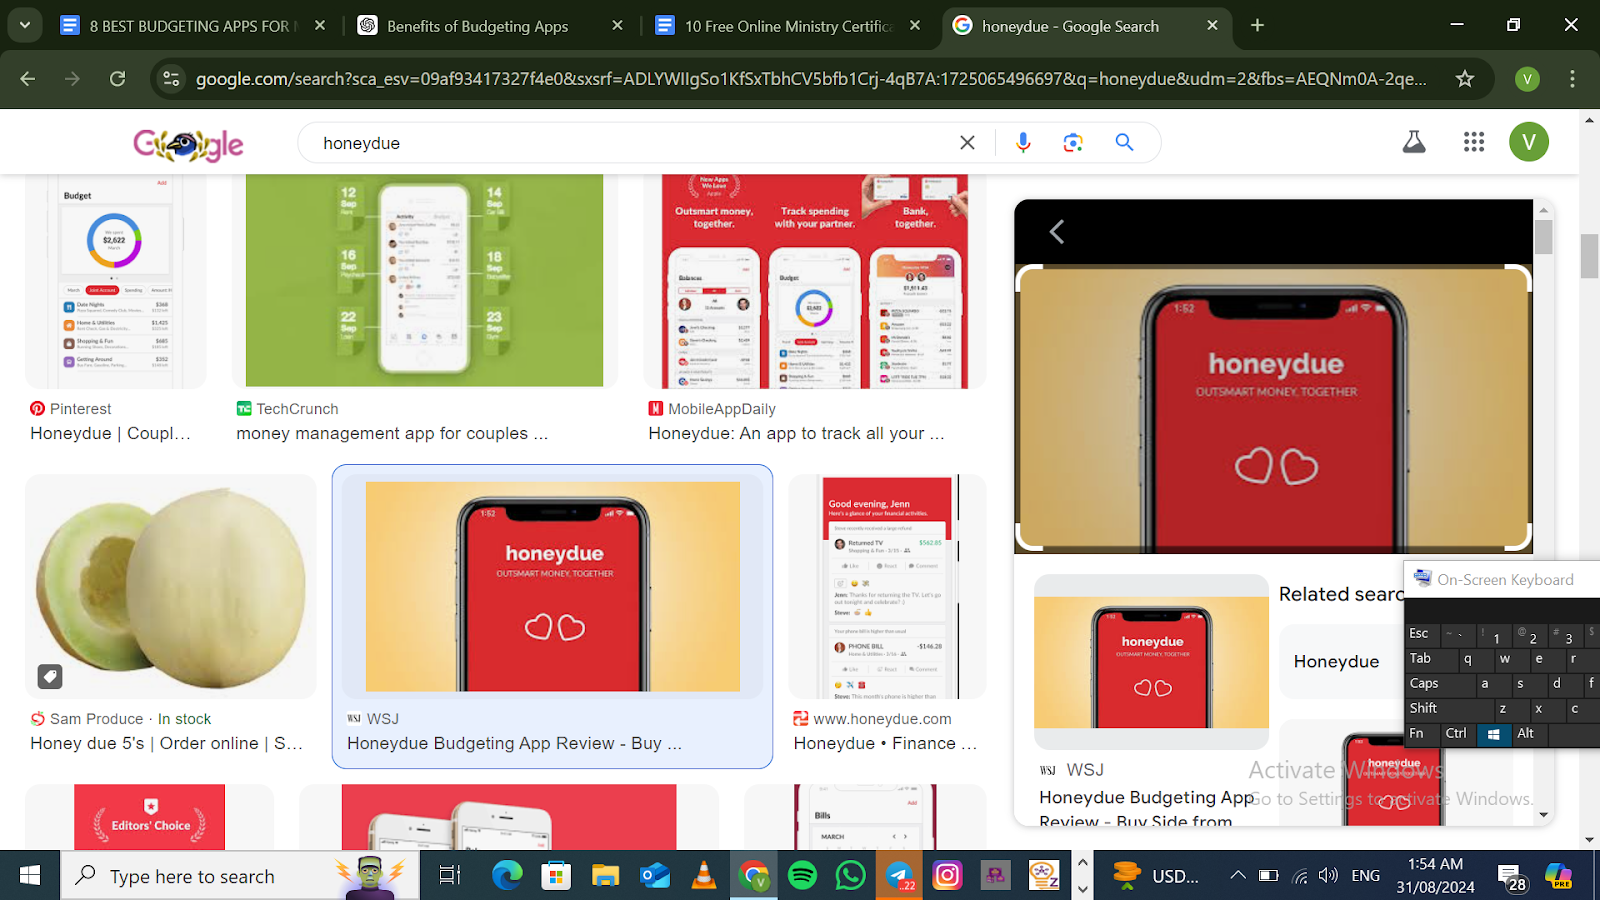Launch Microsoft Edge from taskbar
This screenshot has height=900, width=1600.
coord(507,876)
